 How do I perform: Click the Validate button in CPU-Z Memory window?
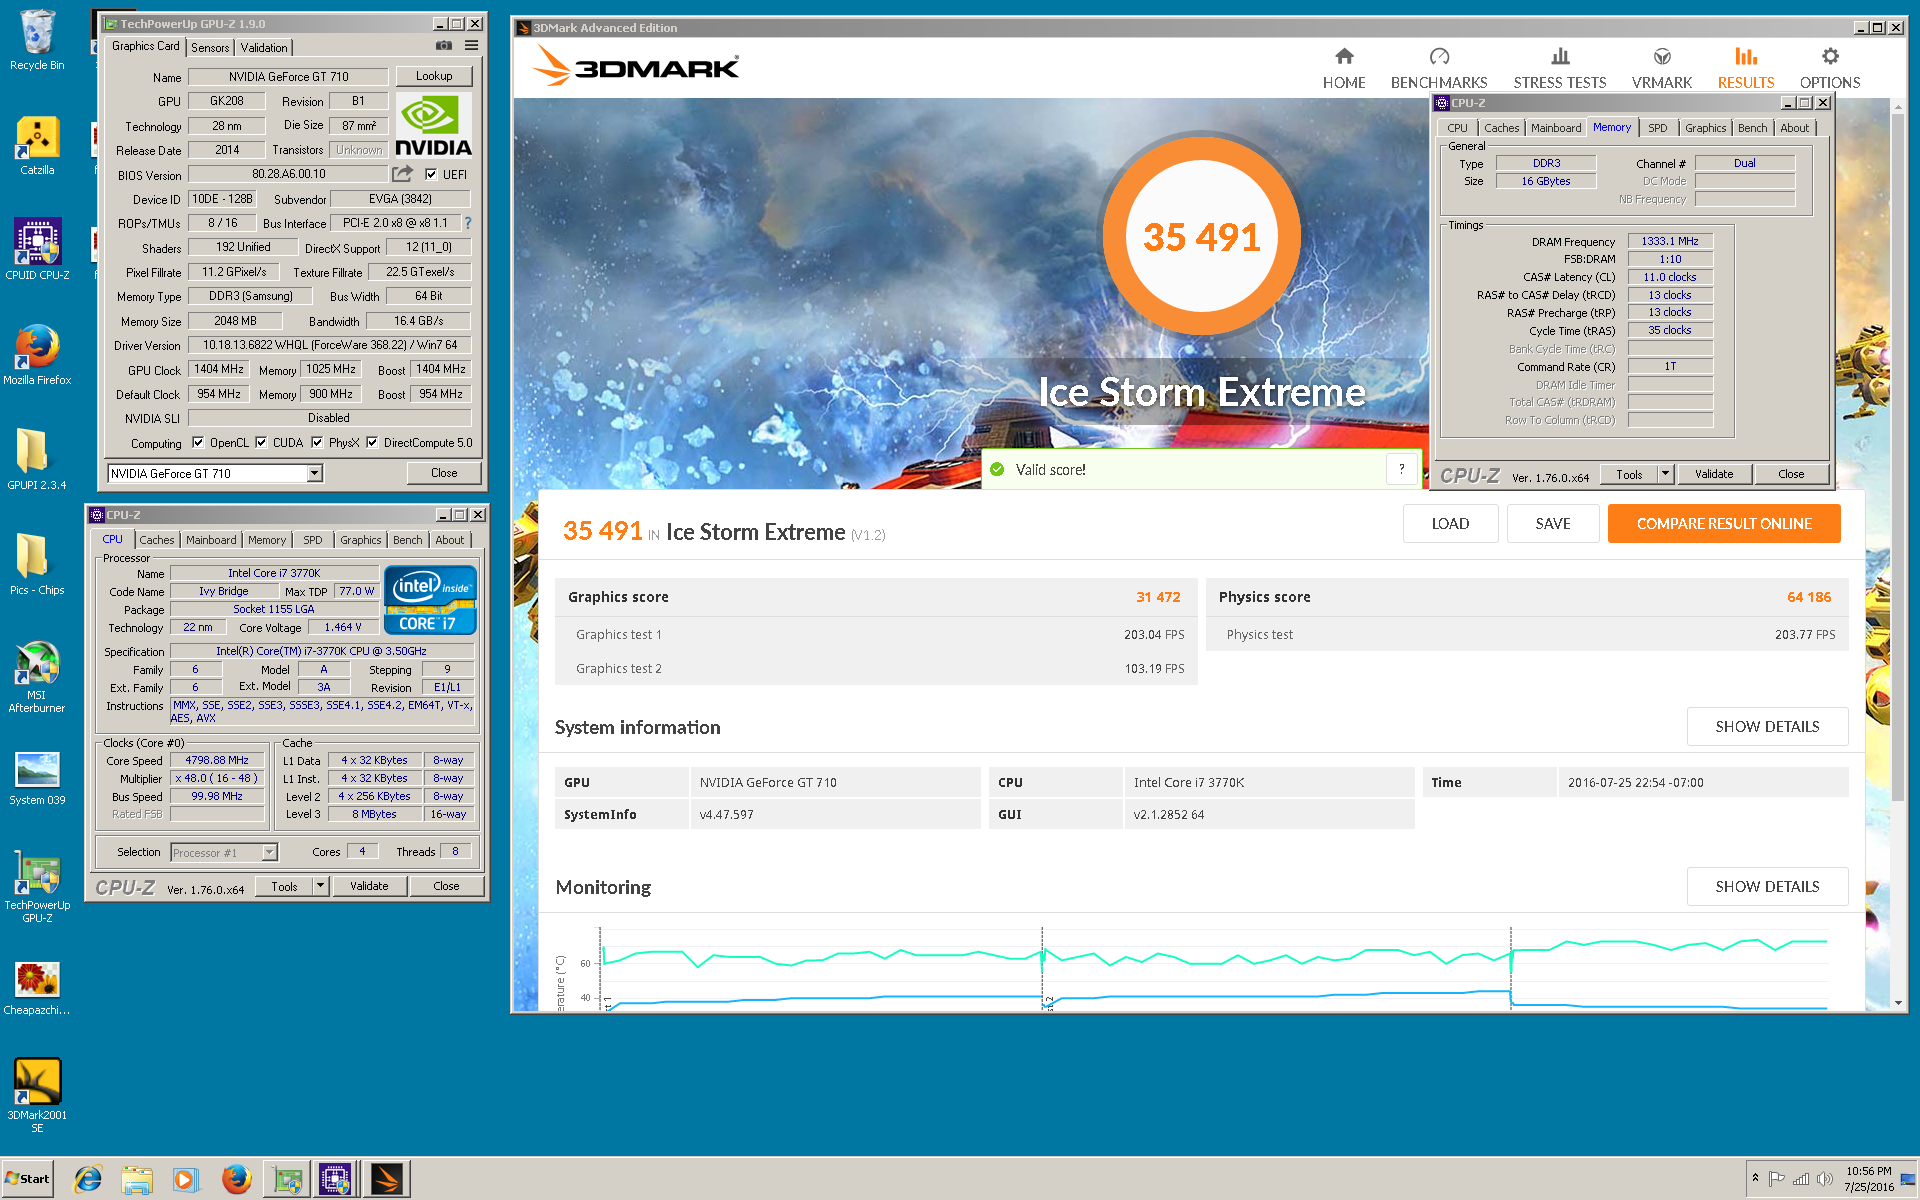click(x=1714, y=474)
